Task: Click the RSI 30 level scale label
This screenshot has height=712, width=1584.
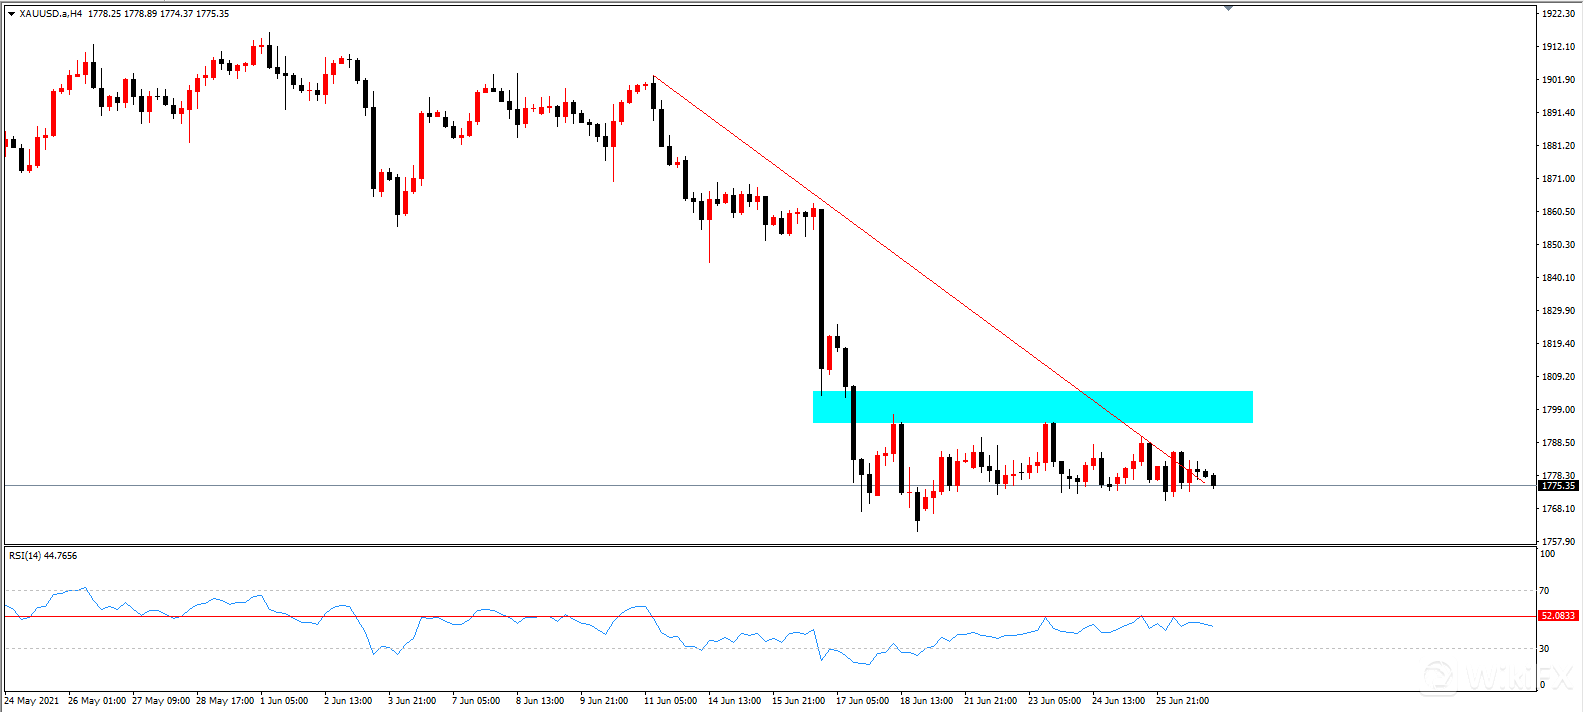Action: [x=1545, y=649]
